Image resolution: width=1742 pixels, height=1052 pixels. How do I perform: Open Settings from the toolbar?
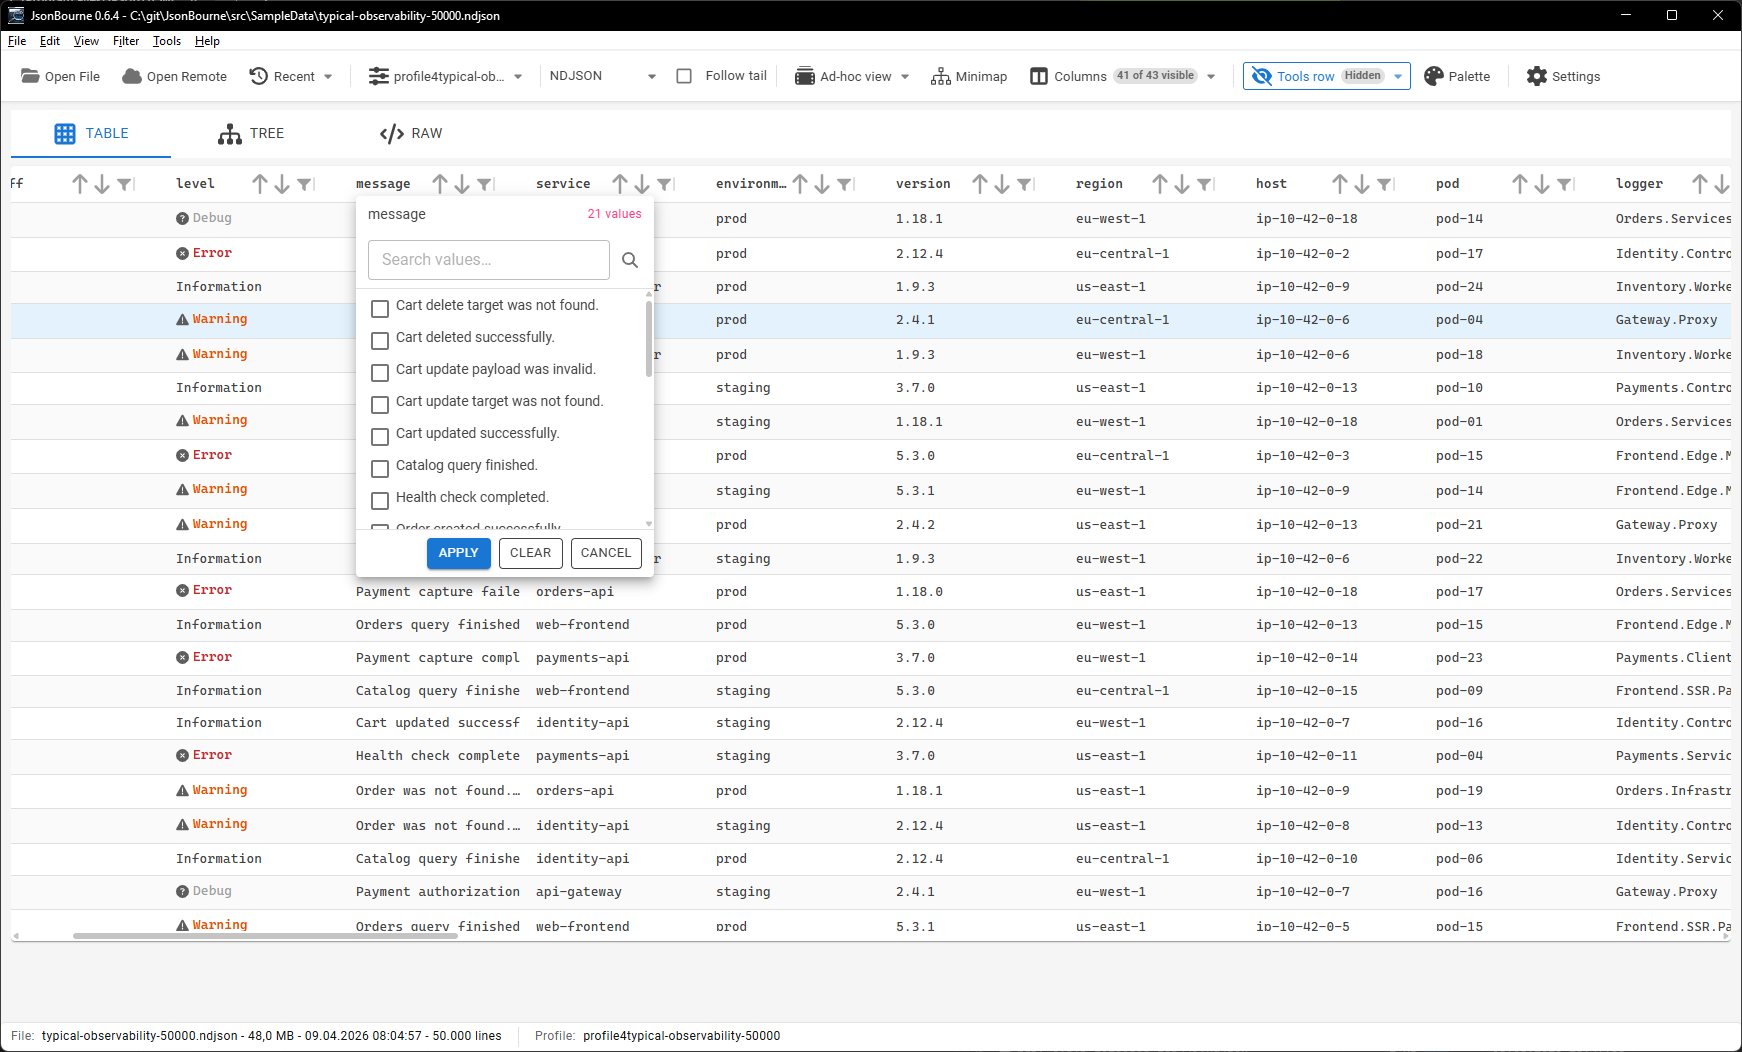pyautogui.click(x=1563, y=76)
